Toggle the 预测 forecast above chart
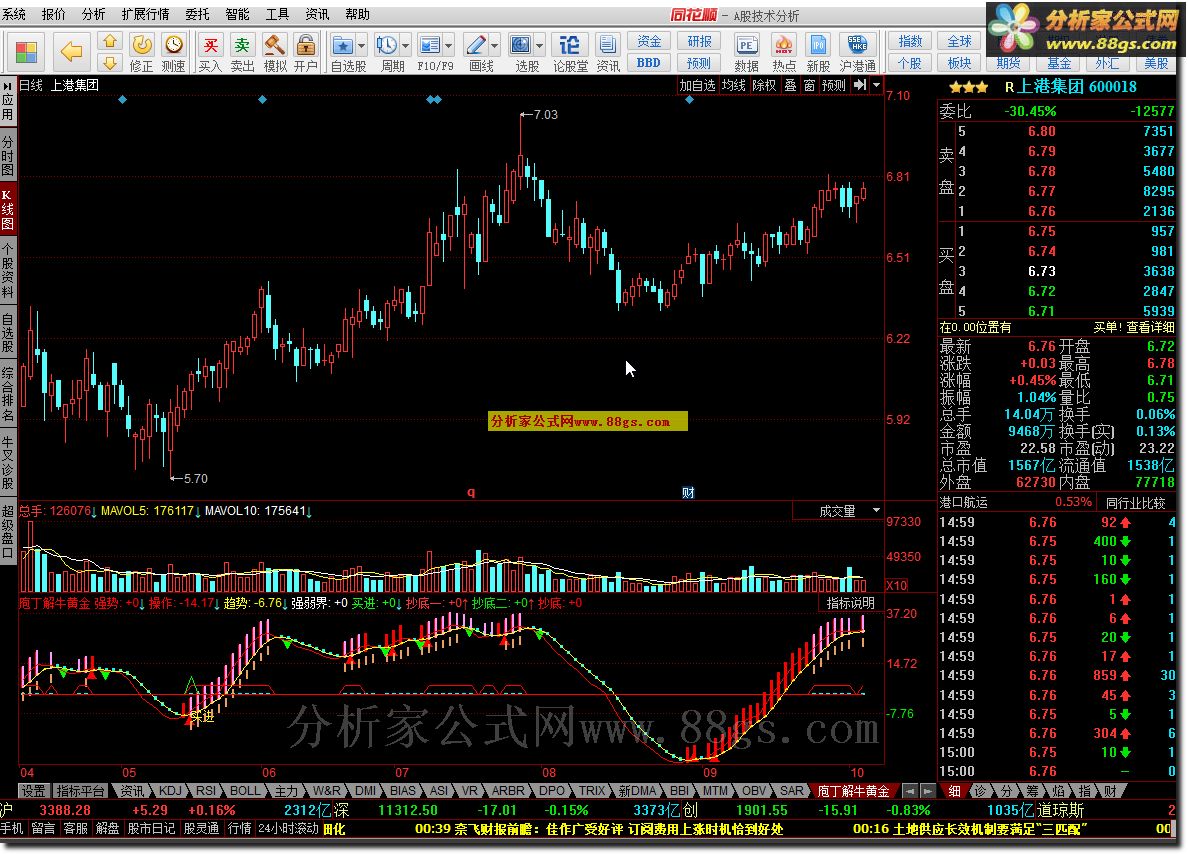 coord(833,85)
